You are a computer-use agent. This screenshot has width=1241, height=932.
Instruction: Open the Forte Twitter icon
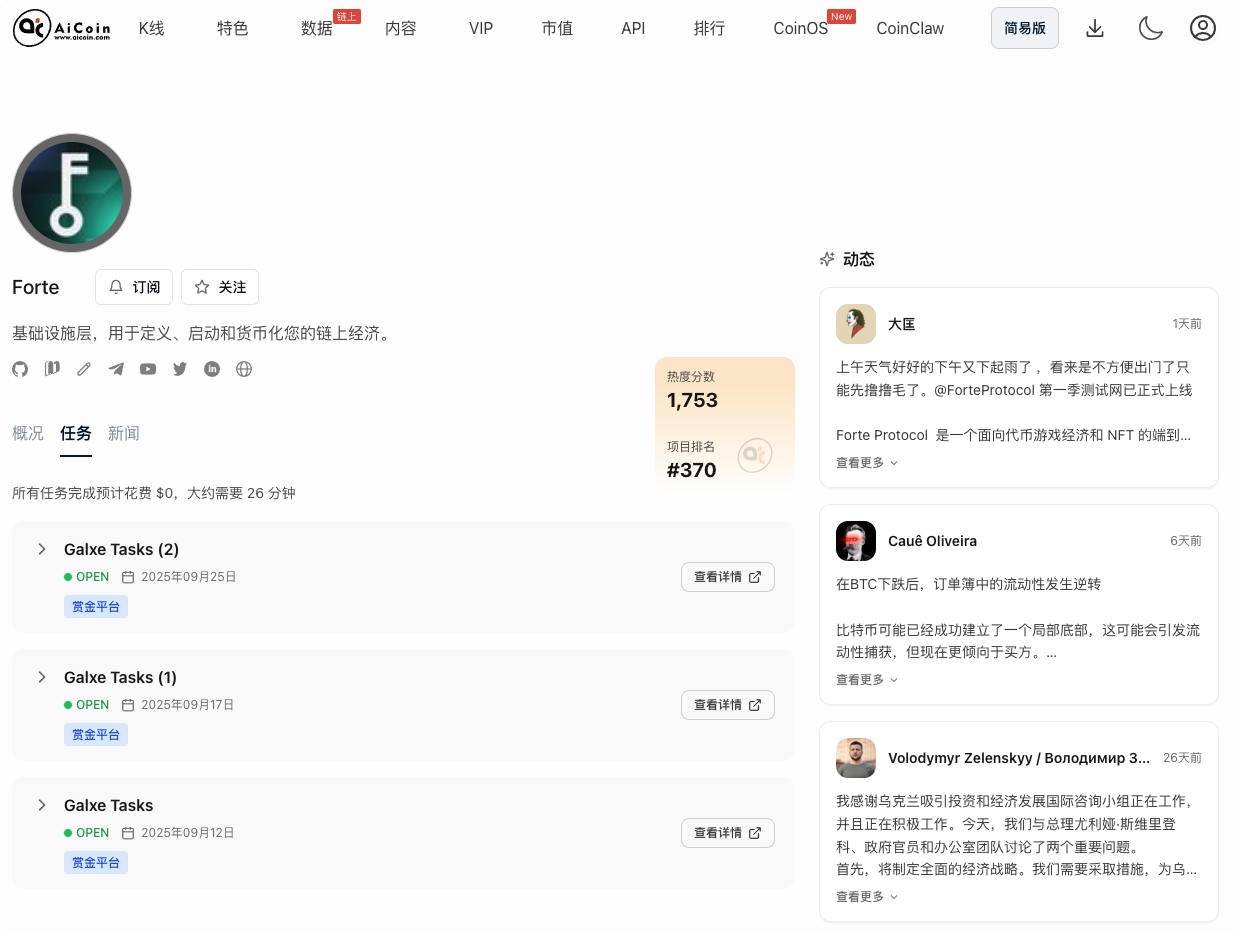(x=180, y=369)
